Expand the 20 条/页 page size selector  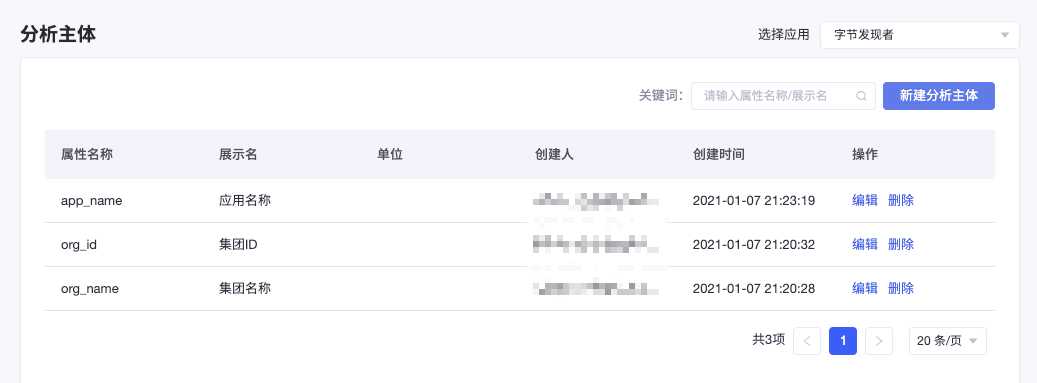tap(948, 341)
